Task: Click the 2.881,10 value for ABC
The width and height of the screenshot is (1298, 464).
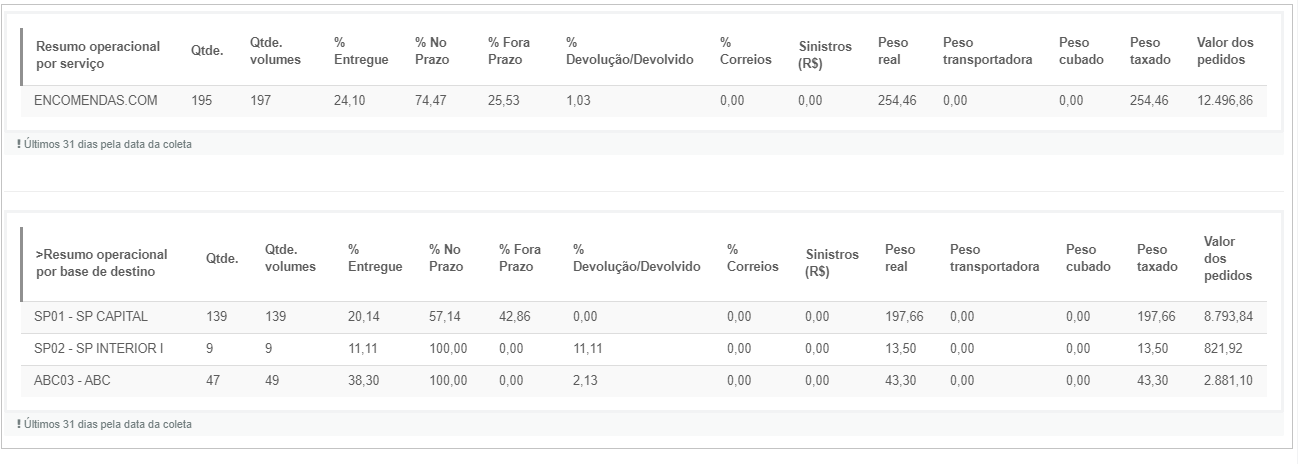Action: (1230, 381)
